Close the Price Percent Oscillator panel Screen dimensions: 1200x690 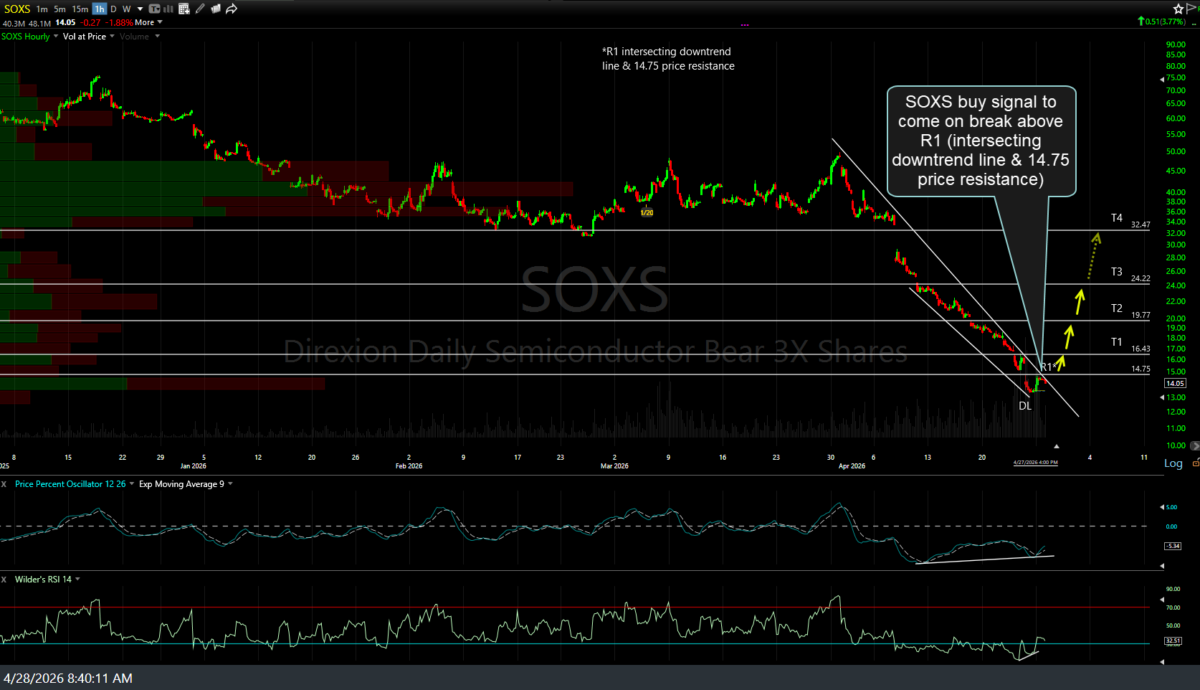[x=4, y=484]
